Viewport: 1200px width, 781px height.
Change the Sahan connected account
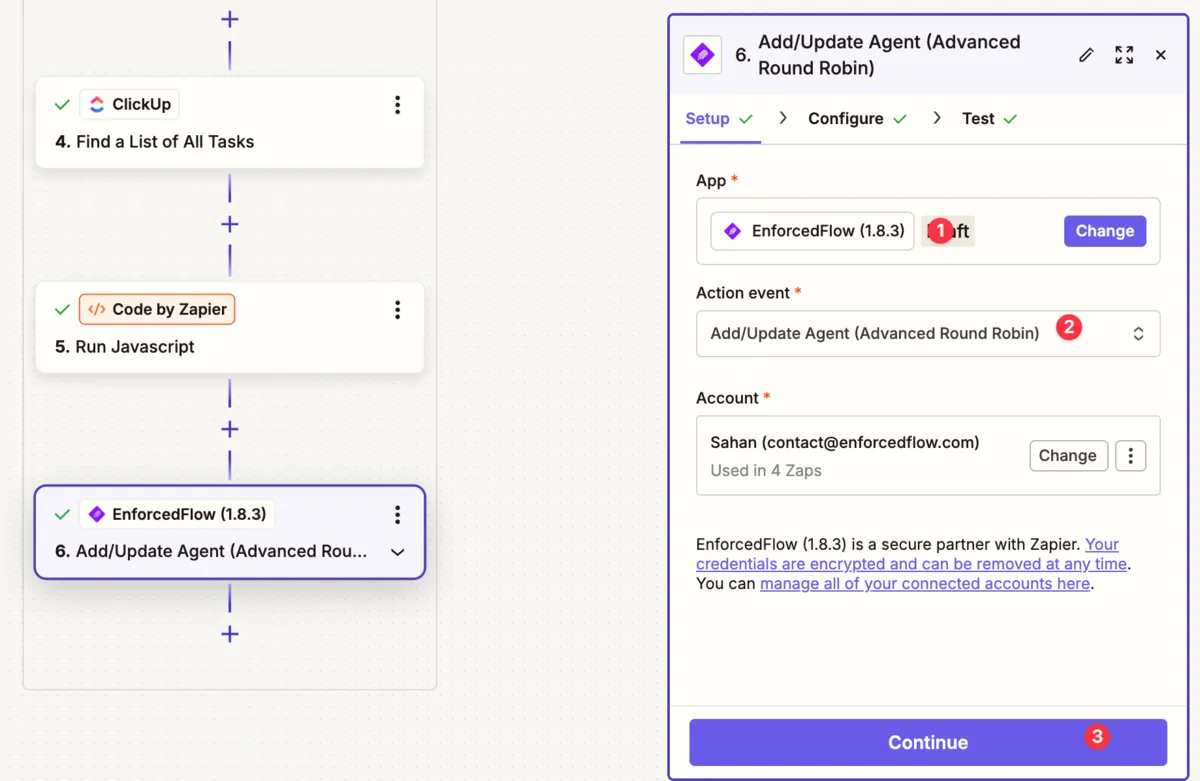click(1068, 455)
